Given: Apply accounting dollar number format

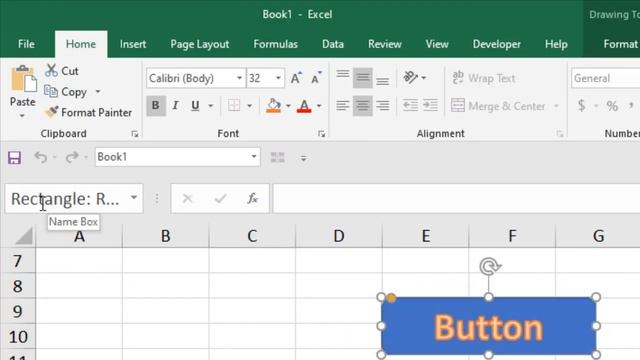Looking at the screenshot, I should 582,106.
